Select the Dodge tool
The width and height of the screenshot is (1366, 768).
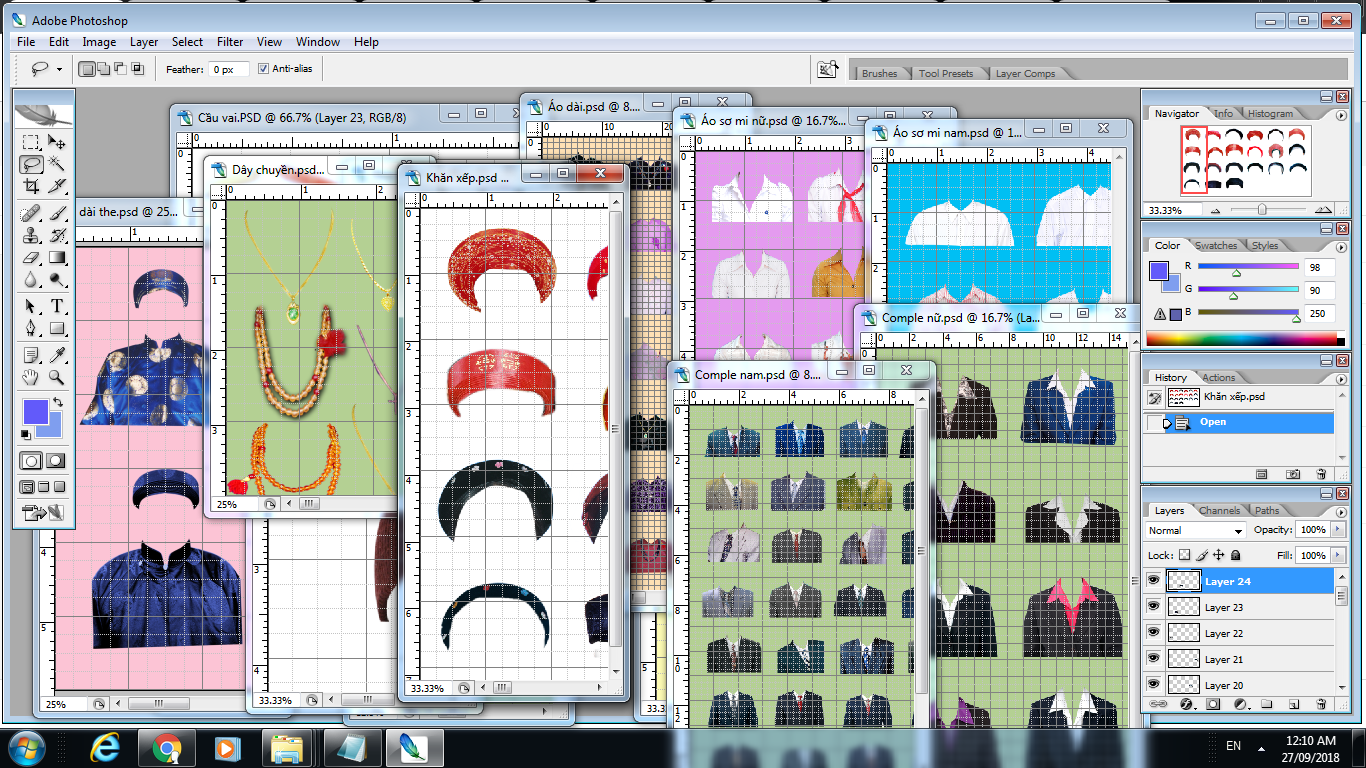coord(57,279)
